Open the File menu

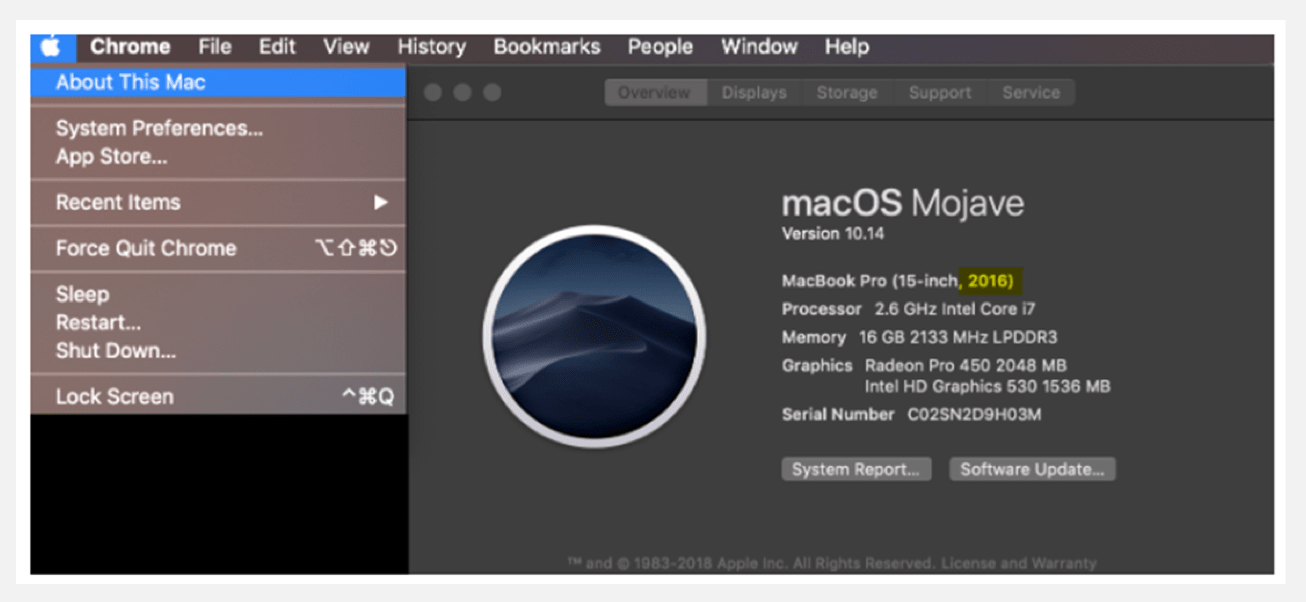(x=214, y=46)
